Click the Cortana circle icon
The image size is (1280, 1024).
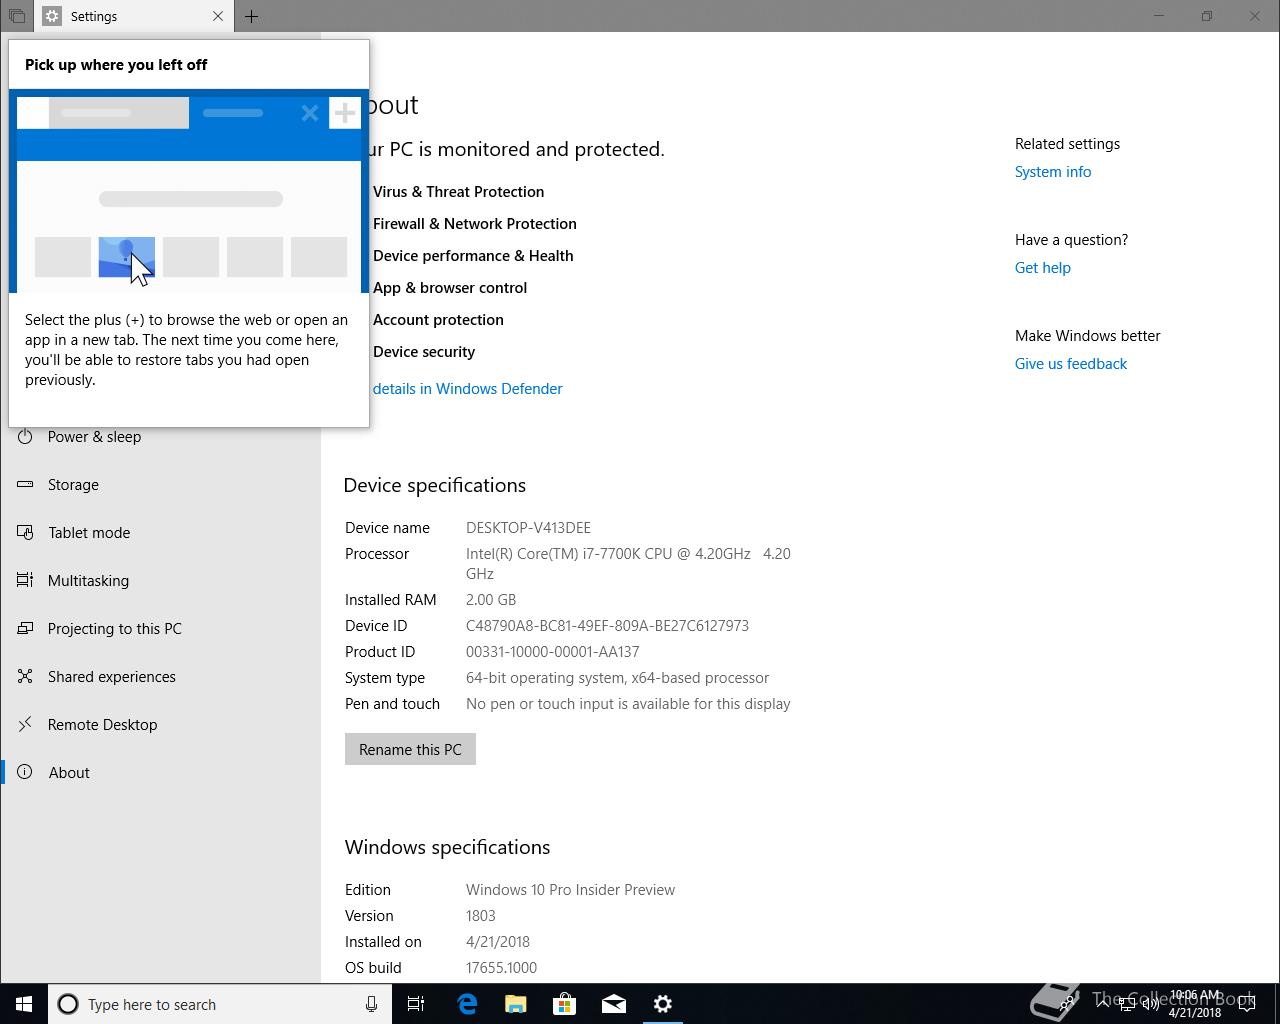tap(68, 1004)
